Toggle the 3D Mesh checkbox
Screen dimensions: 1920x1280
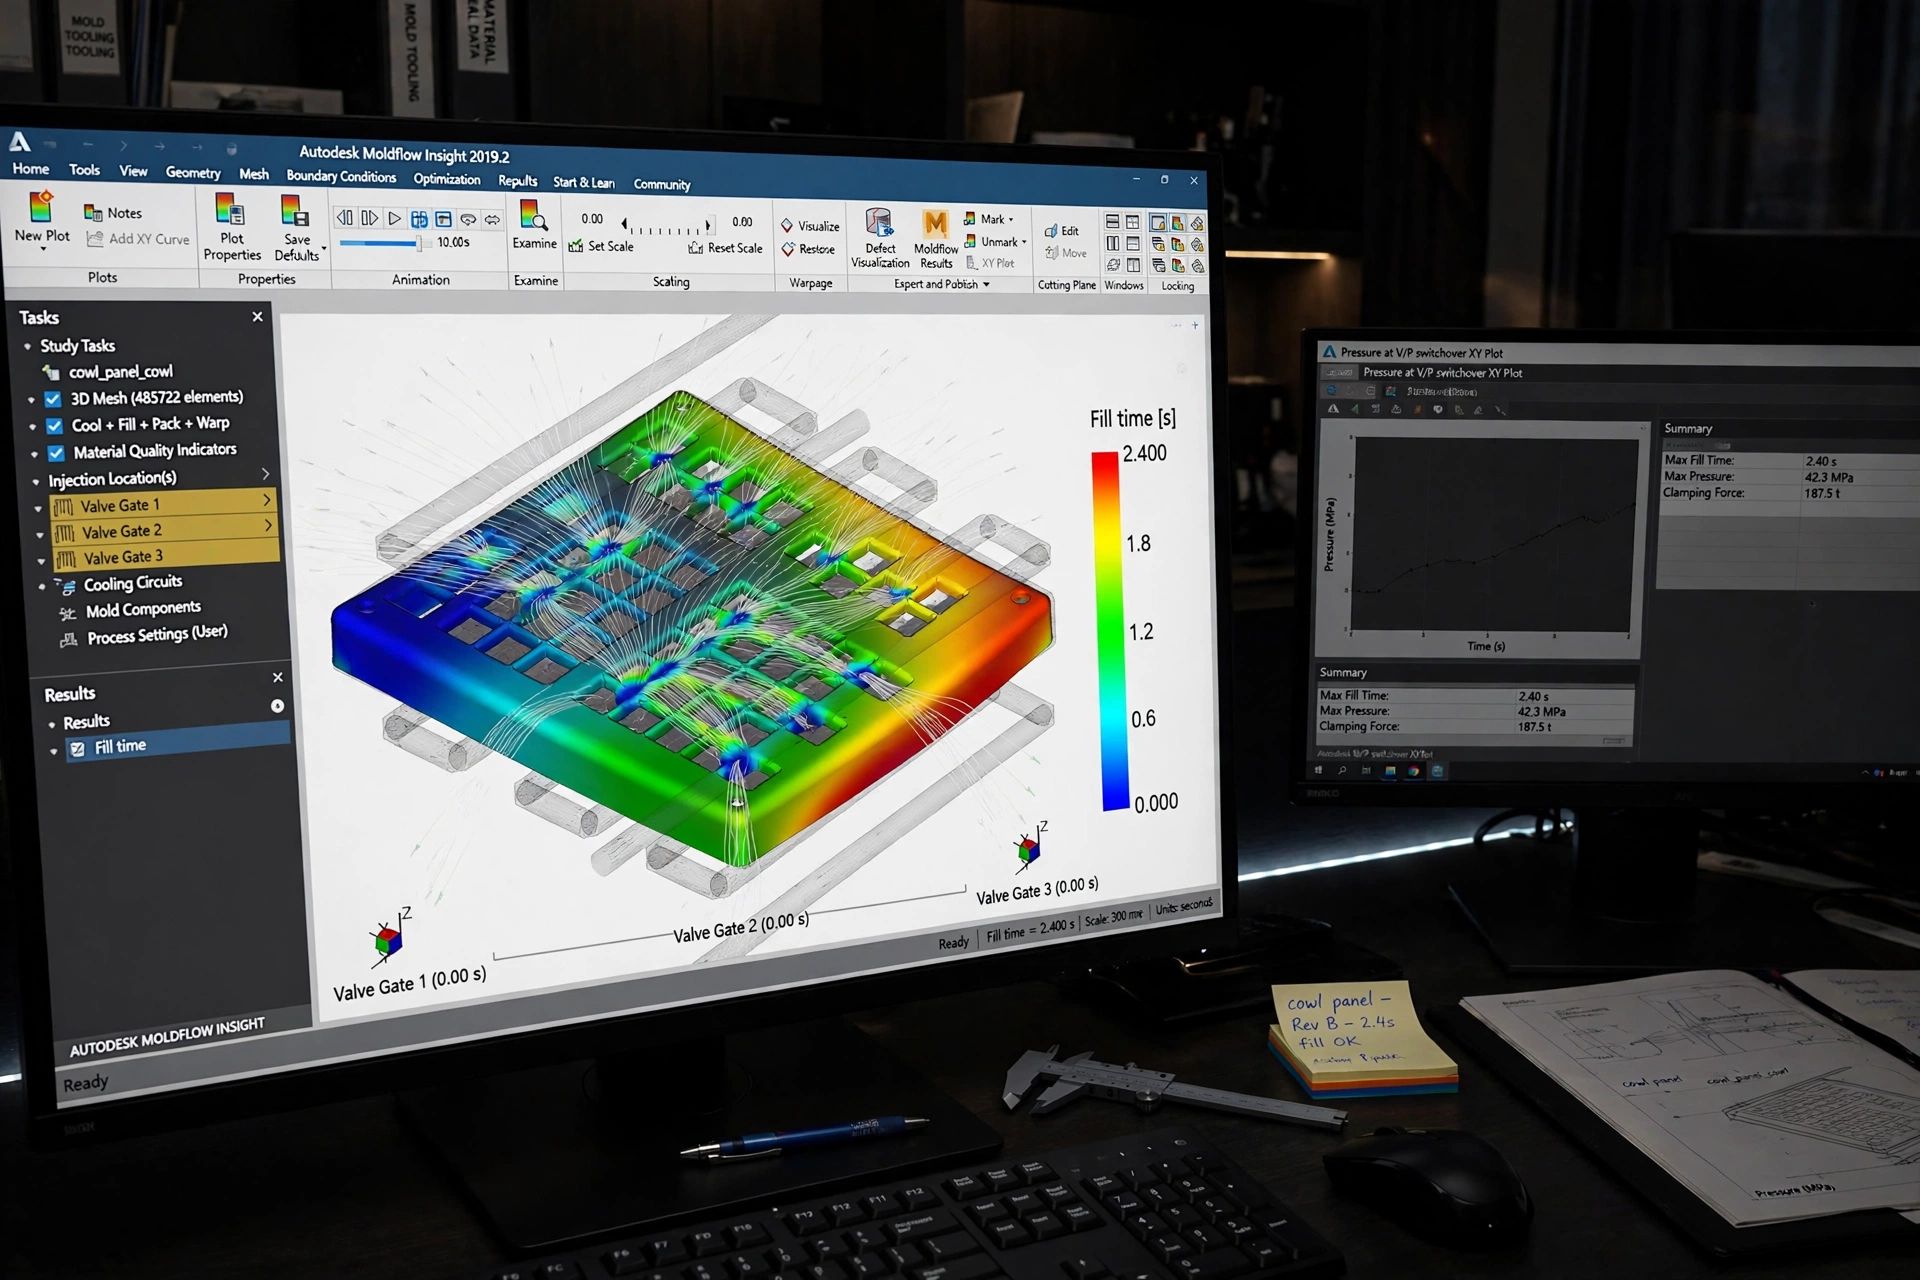click(x=53, y=399)
